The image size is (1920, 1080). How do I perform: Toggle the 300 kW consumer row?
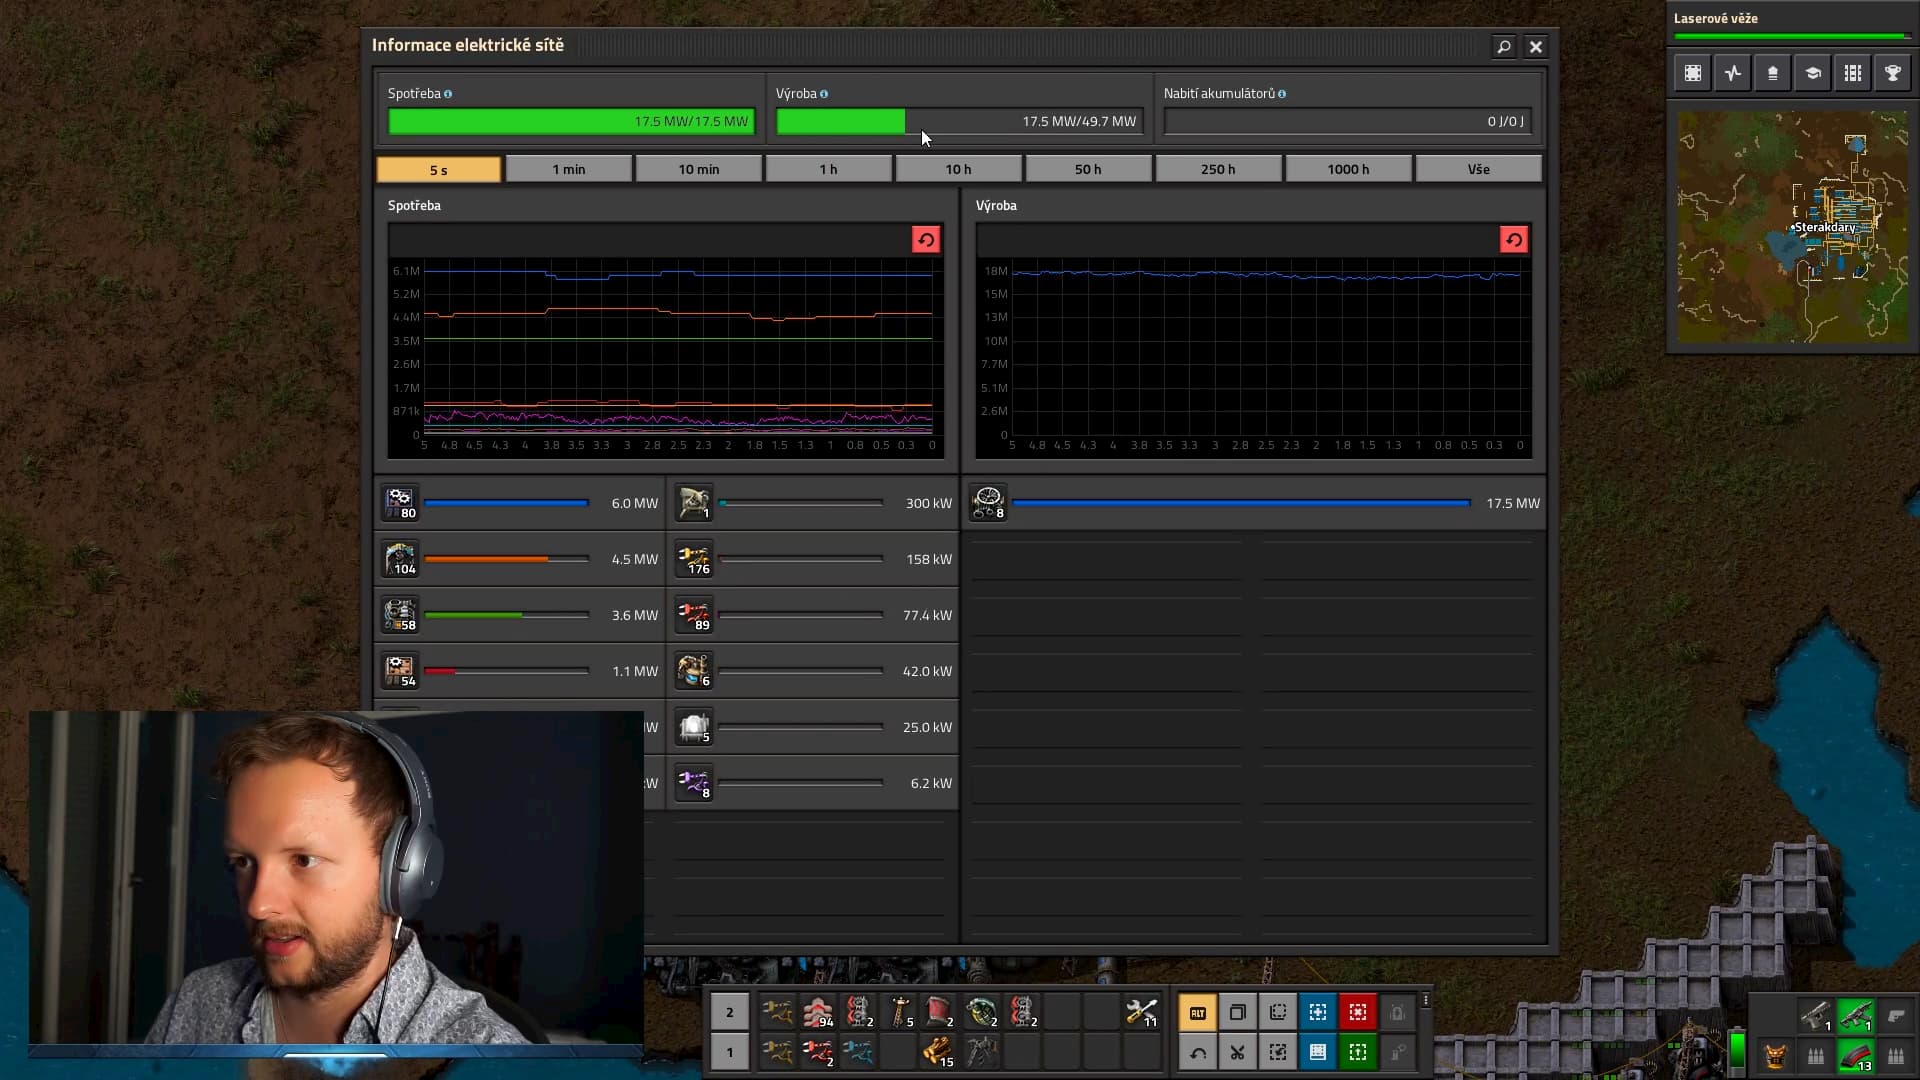(x=813, y=503)
